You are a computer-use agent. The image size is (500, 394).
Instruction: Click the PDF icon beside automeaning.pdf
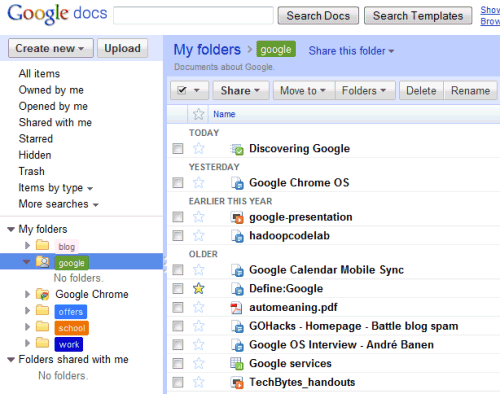(237, 307)
